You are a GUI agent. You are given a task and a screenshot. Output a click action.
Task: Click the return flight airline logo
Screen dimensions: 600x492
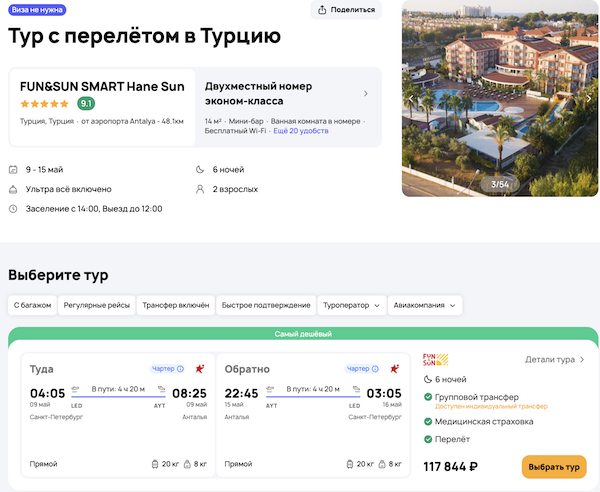395,369
